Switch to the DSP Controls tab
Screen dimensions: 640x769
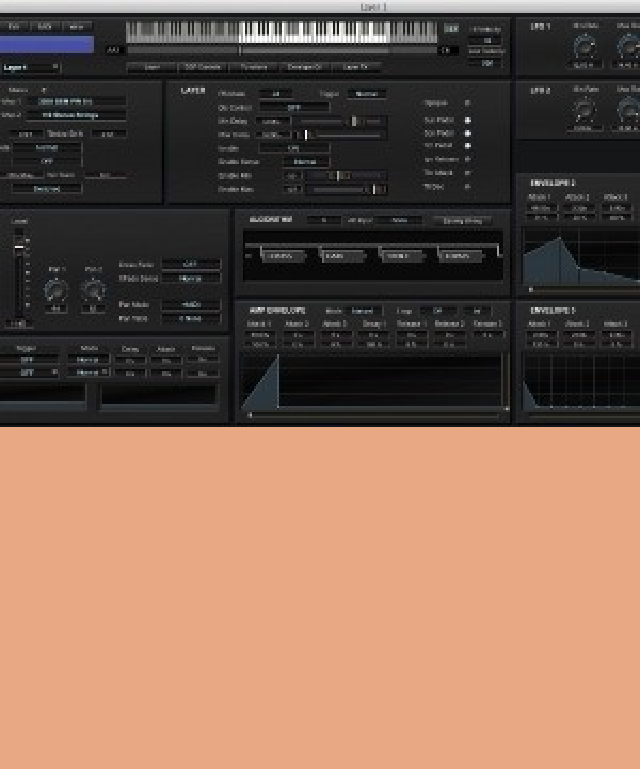coord(202,68)
